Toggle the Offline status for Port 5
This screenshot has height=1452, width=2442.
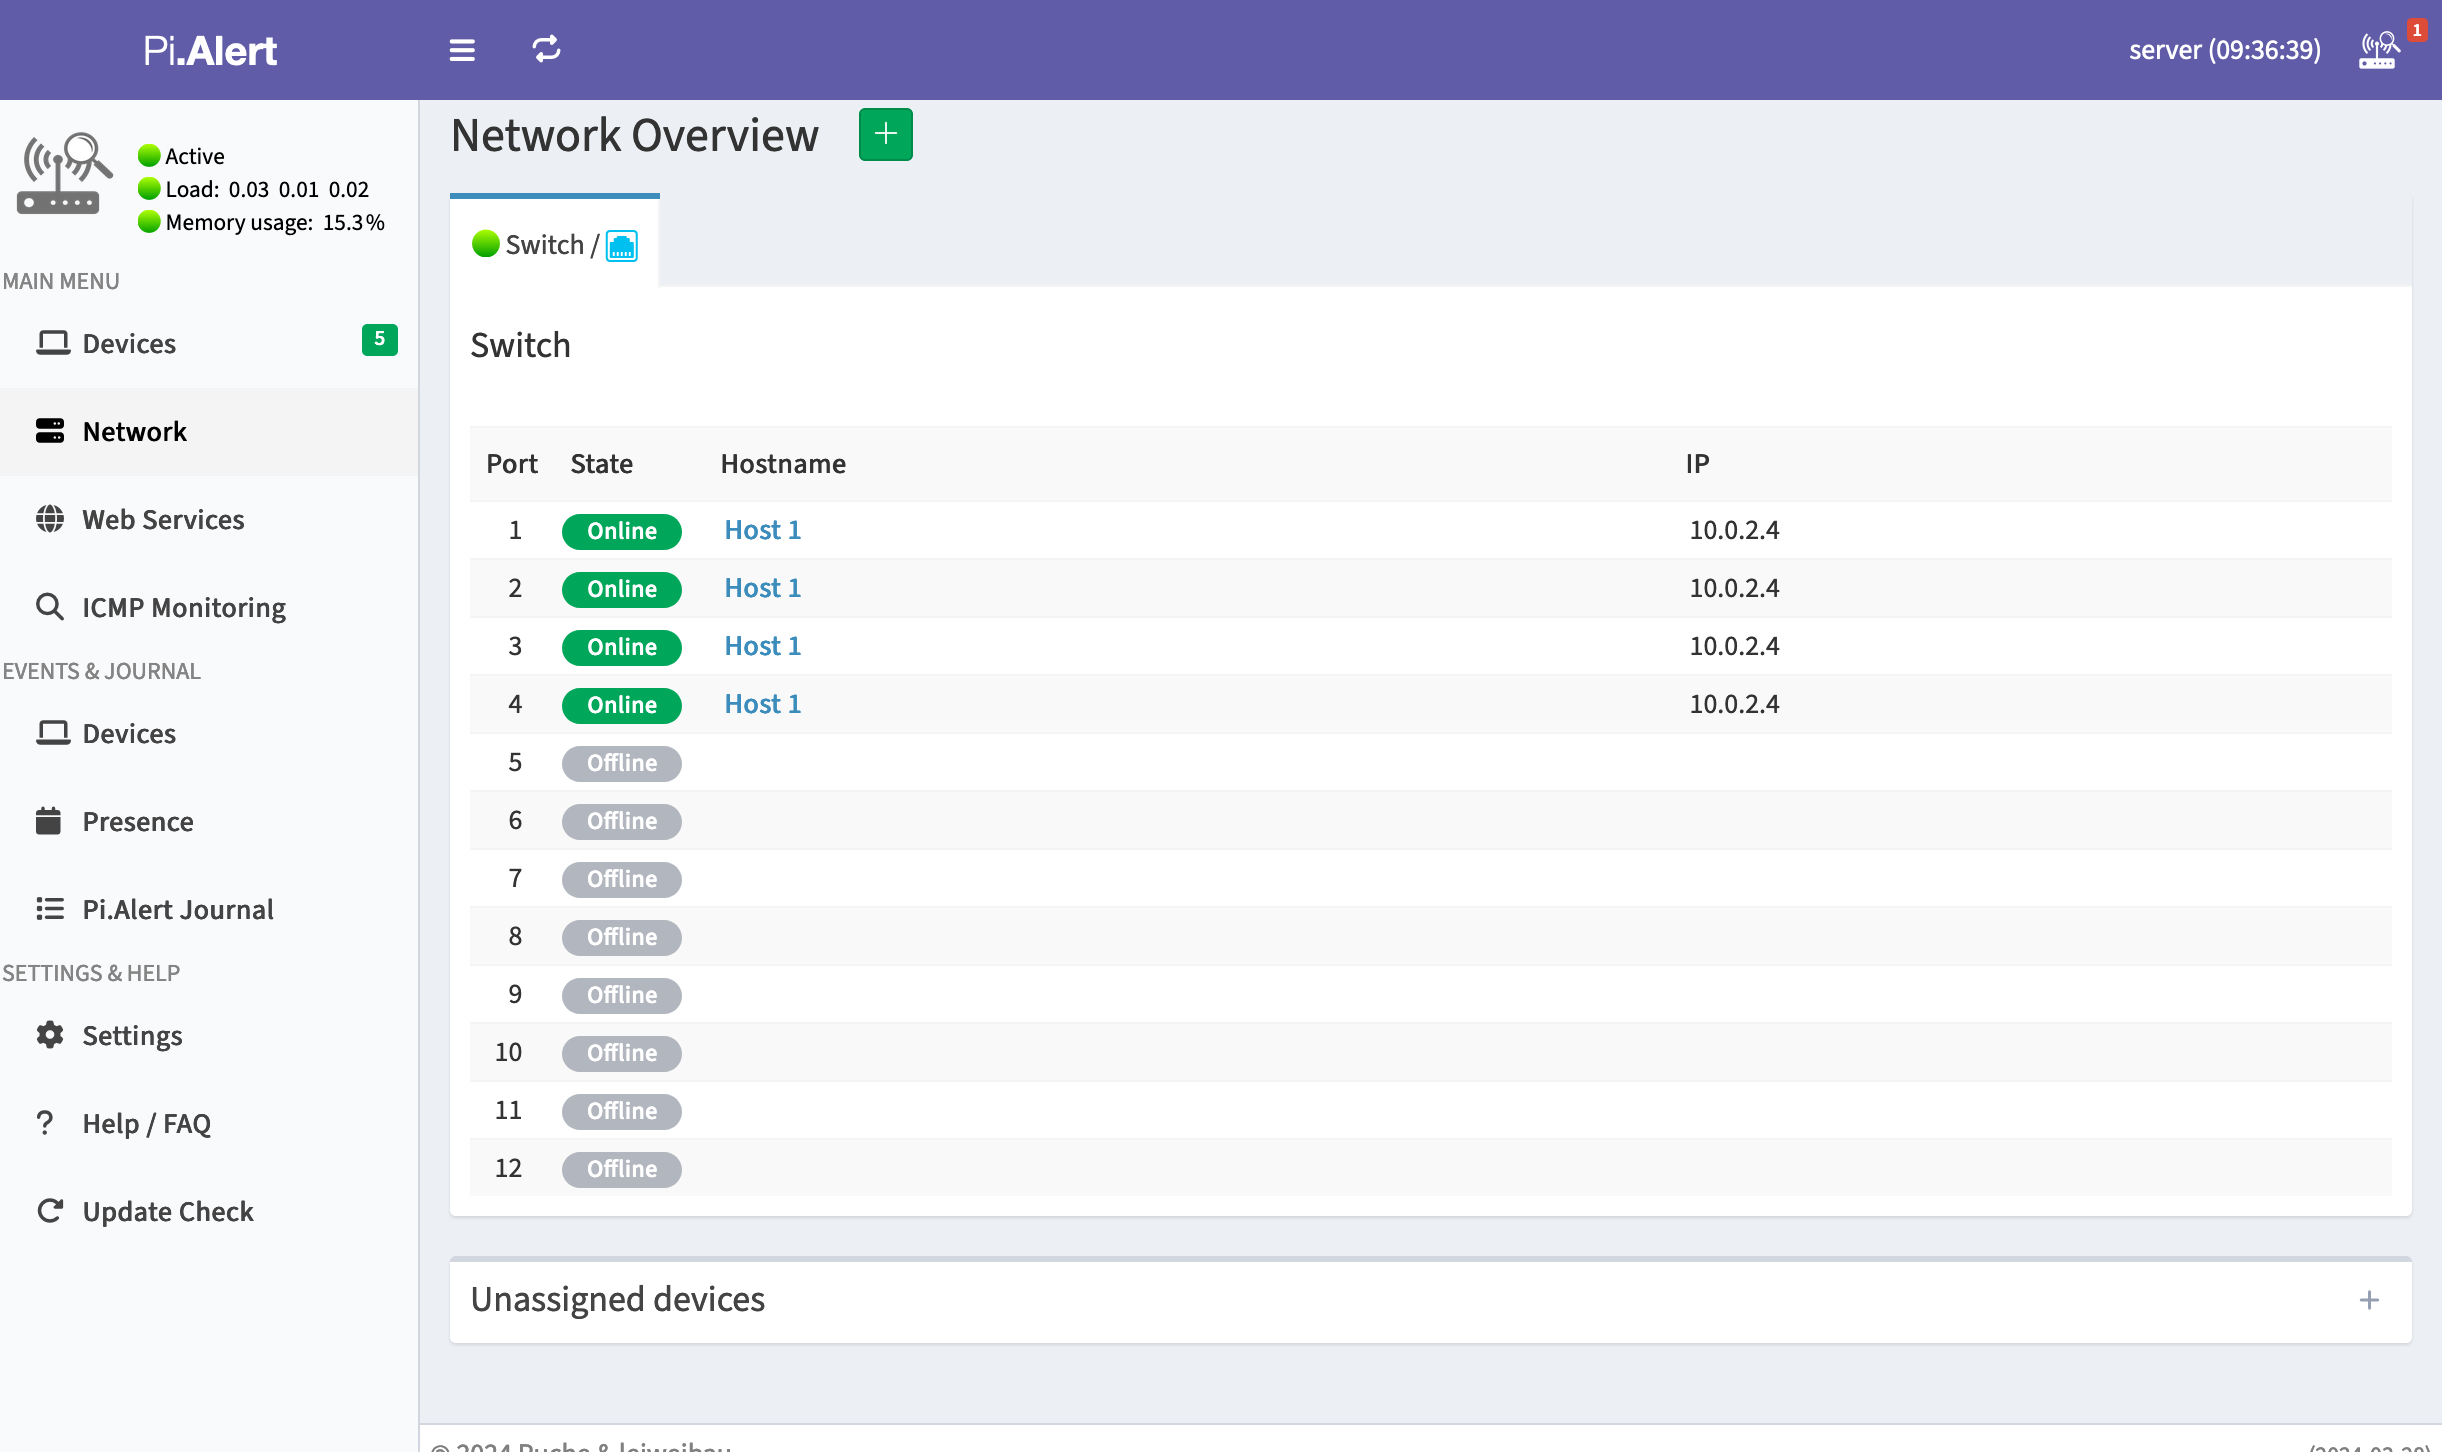[620, 762]
